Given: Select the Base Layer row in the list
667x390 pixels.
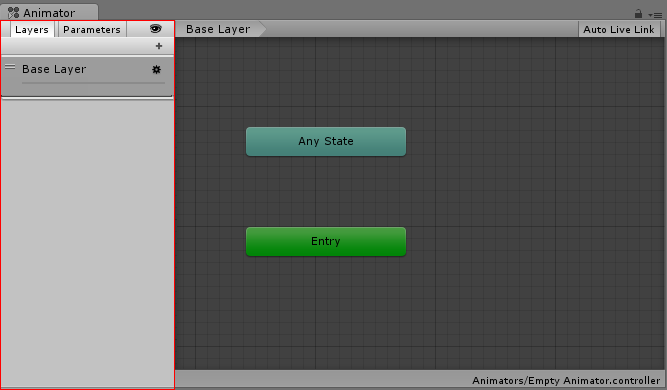Looking at the screenshot, I should click(x=87, y=77).
